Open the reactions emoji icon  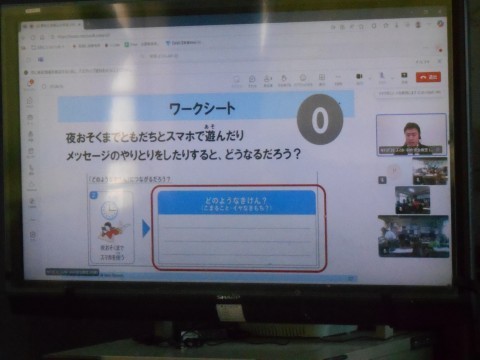point(303,78)
